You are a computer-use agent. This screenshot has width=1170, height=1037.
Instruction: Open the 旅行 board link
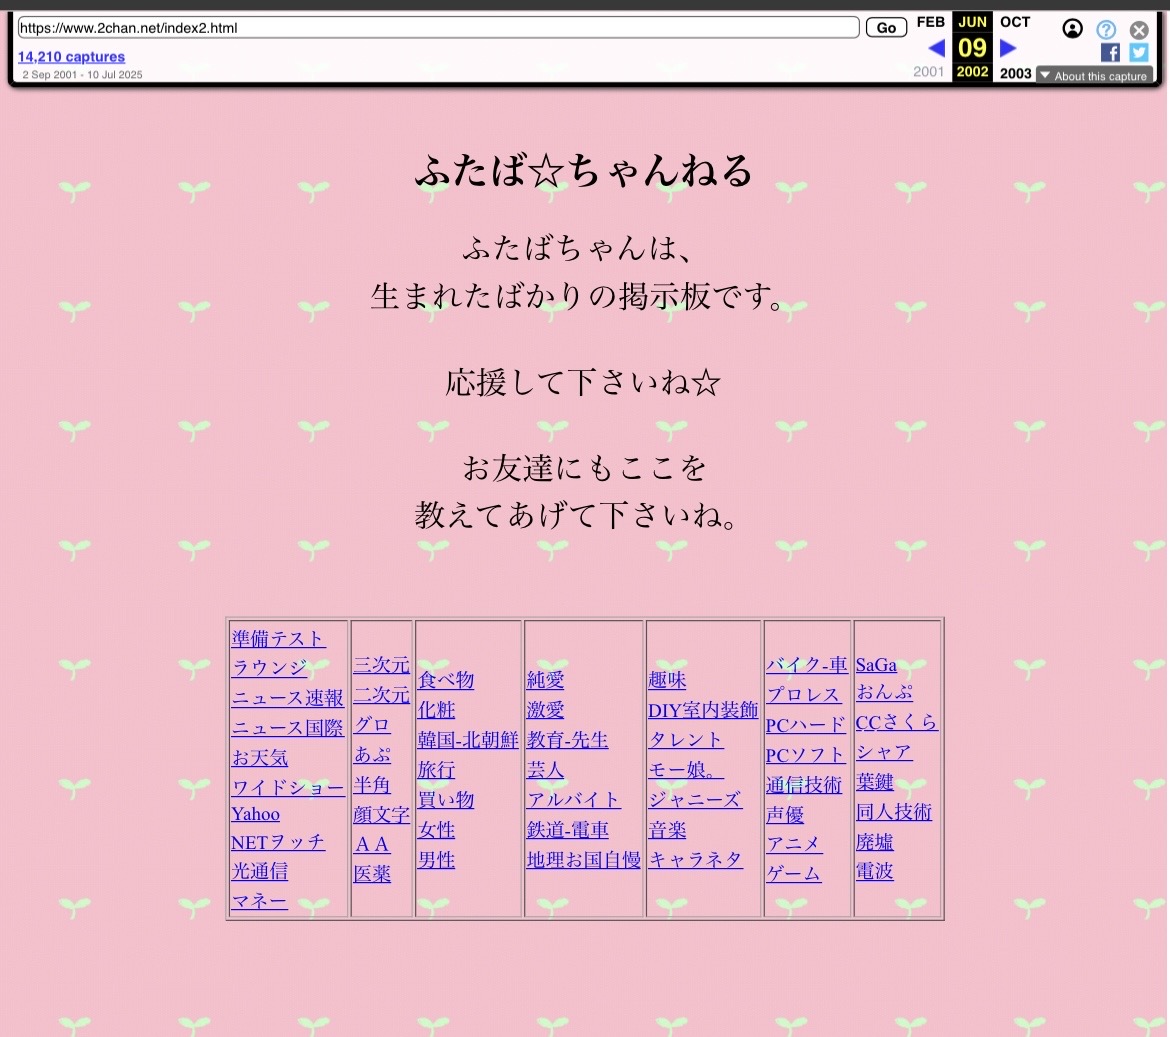point(437,769)
